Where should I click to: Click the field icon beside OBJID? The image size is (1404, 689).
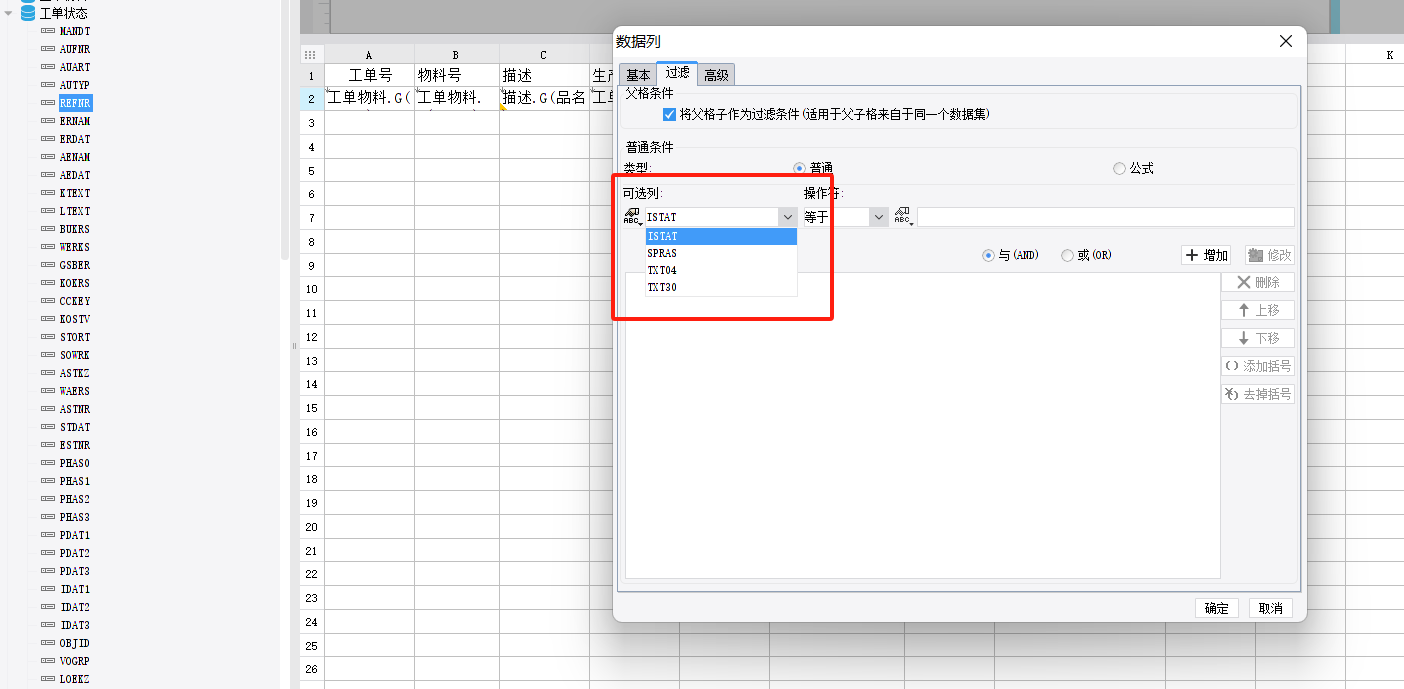click(x=48, y=643)
